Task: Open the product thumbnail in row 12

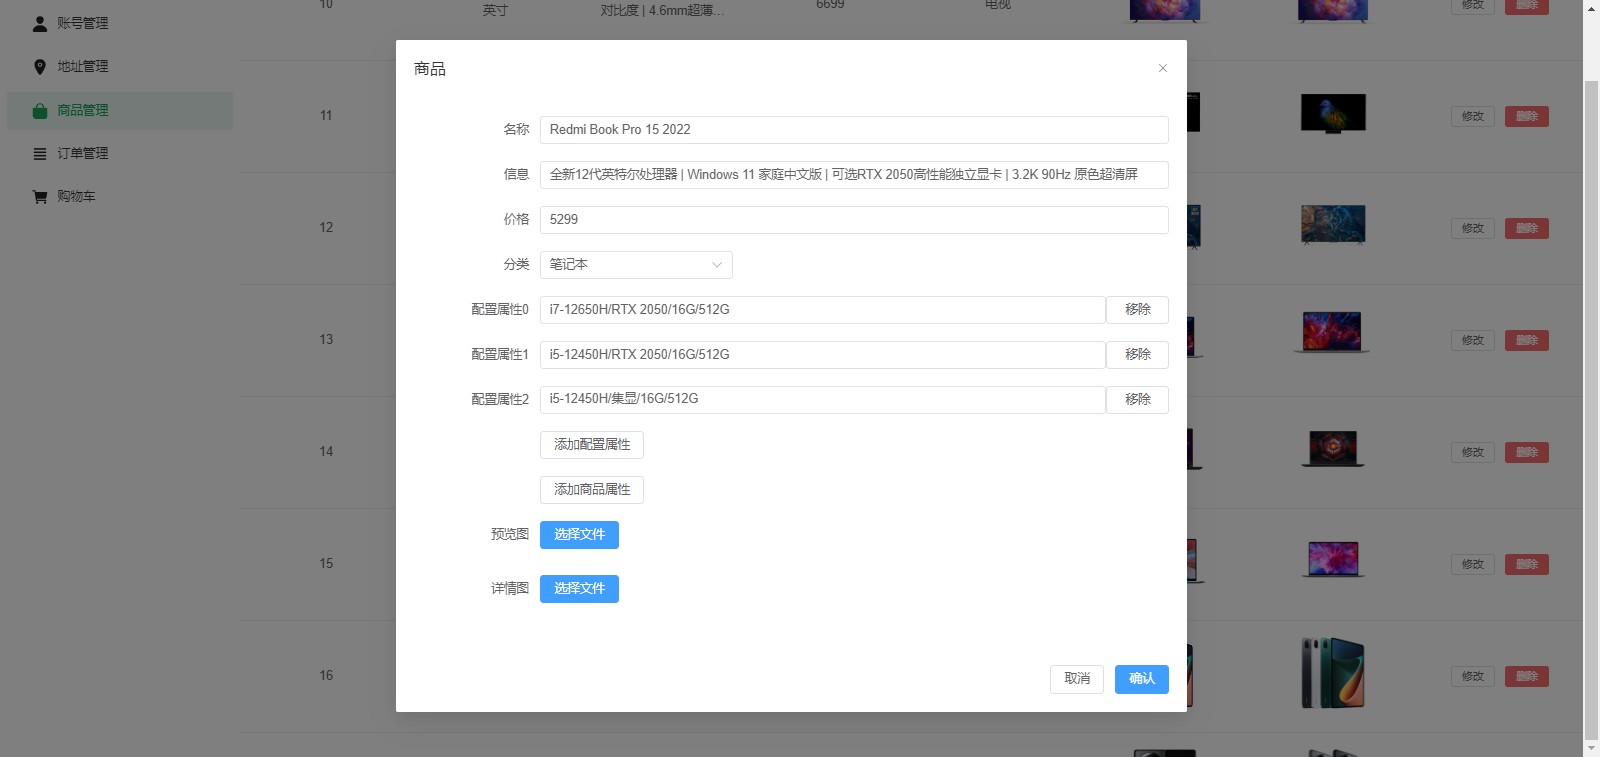Action: (1333, 225)
